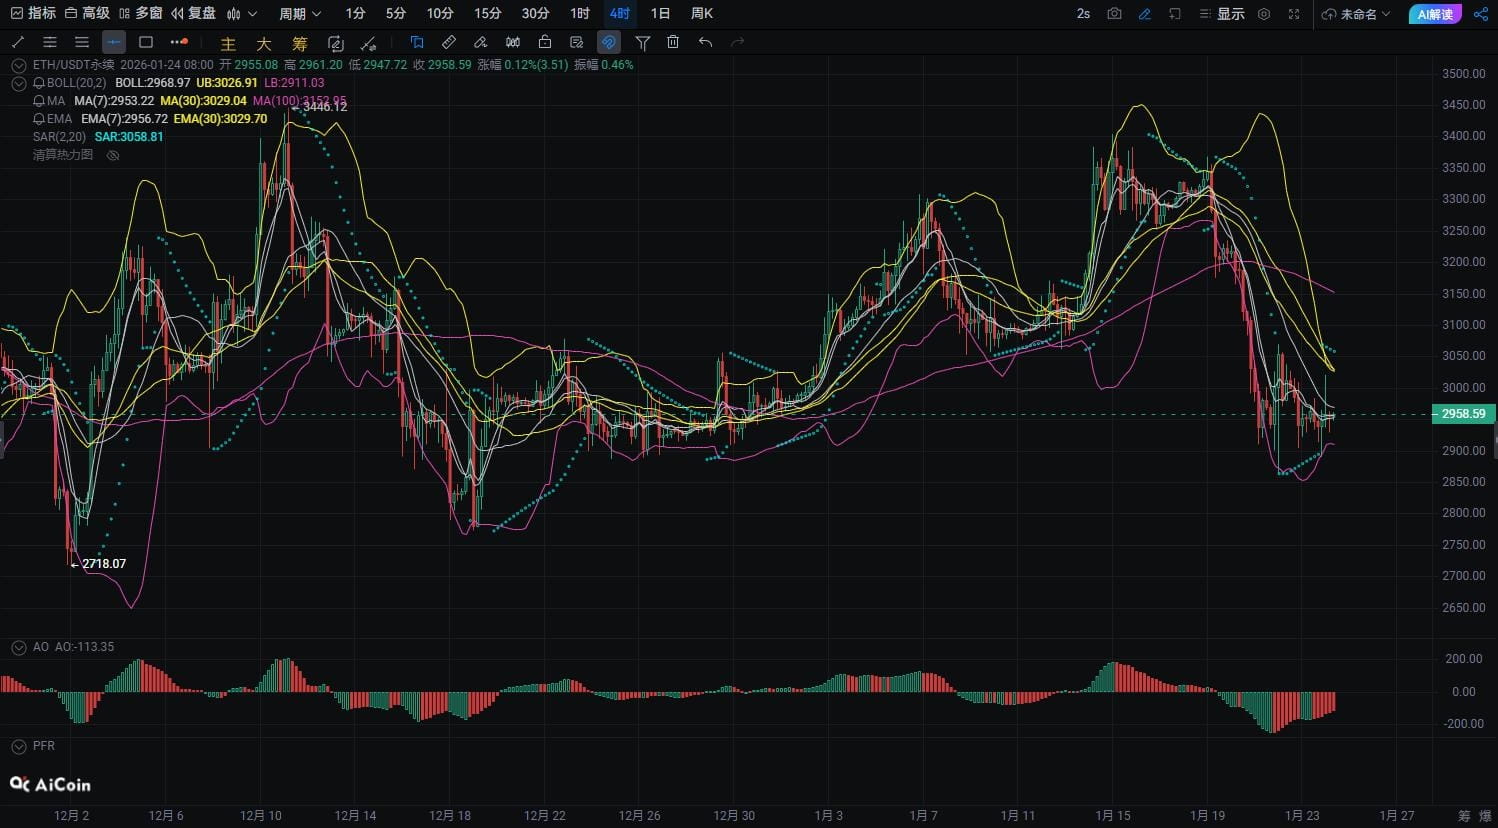Click the undo arrow icon

point(705,42)
